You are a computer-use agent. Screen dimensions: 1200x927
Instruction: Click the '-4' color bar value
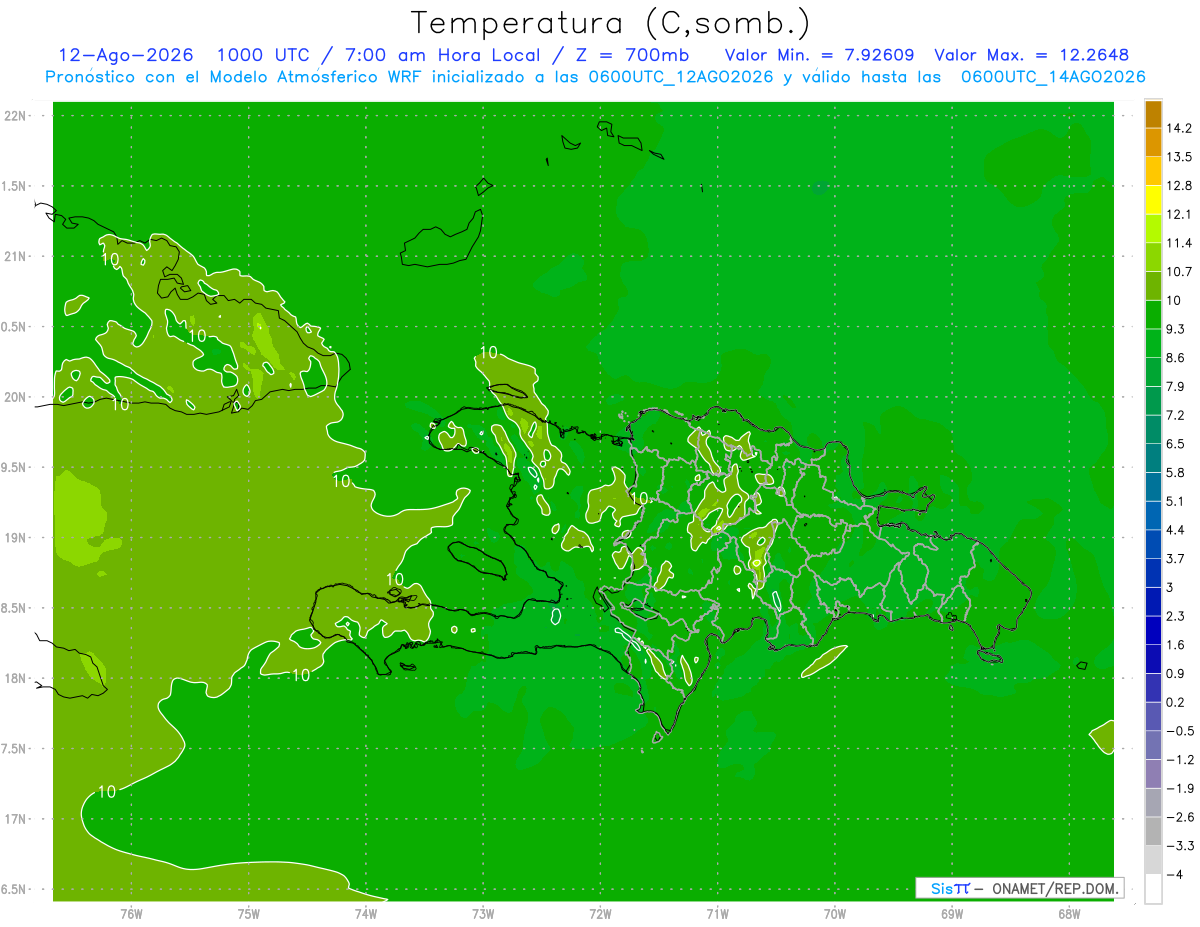tap(1174, 874)
